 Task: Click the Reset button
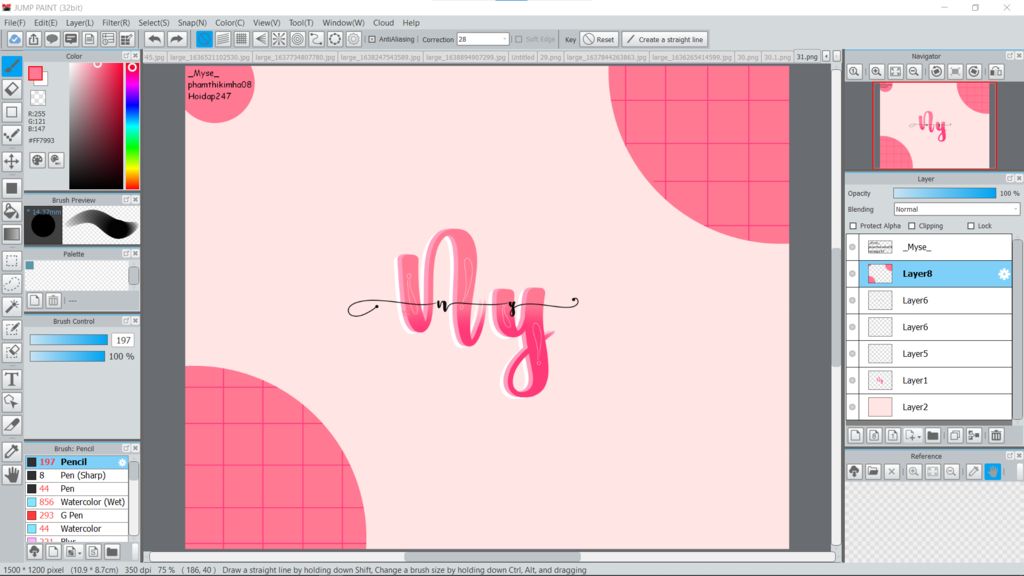[599, 39]
